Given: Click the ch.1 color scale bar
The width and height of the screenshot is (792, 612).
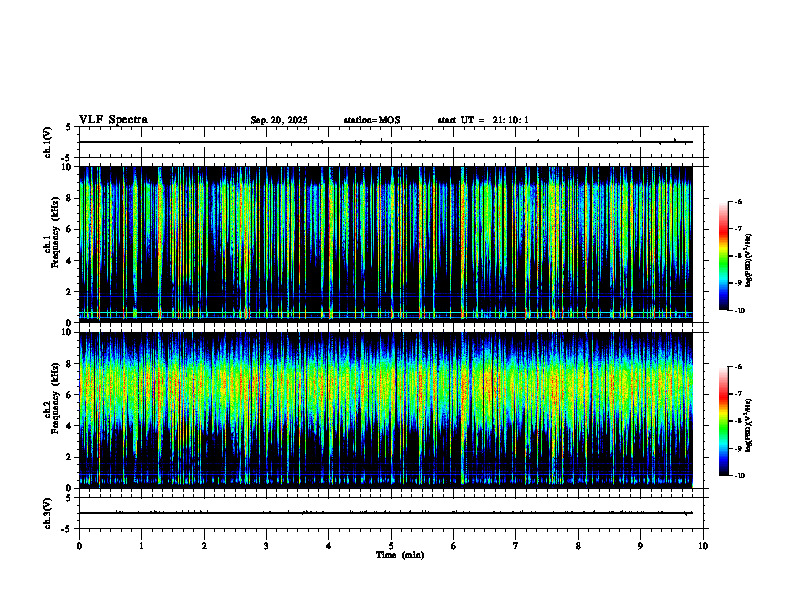Looking at the screenshot, I should (x=723, y=256).
